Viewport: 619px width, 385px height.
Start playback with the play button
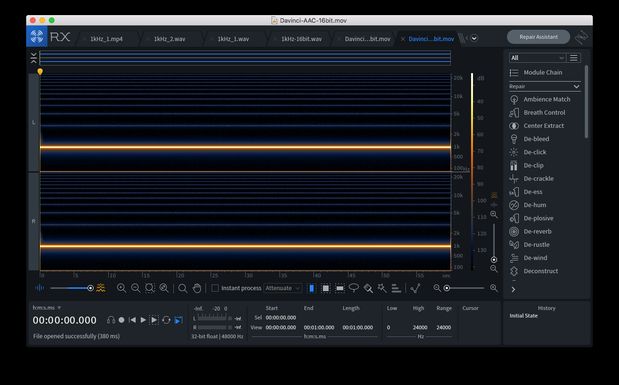coord(143,320)
